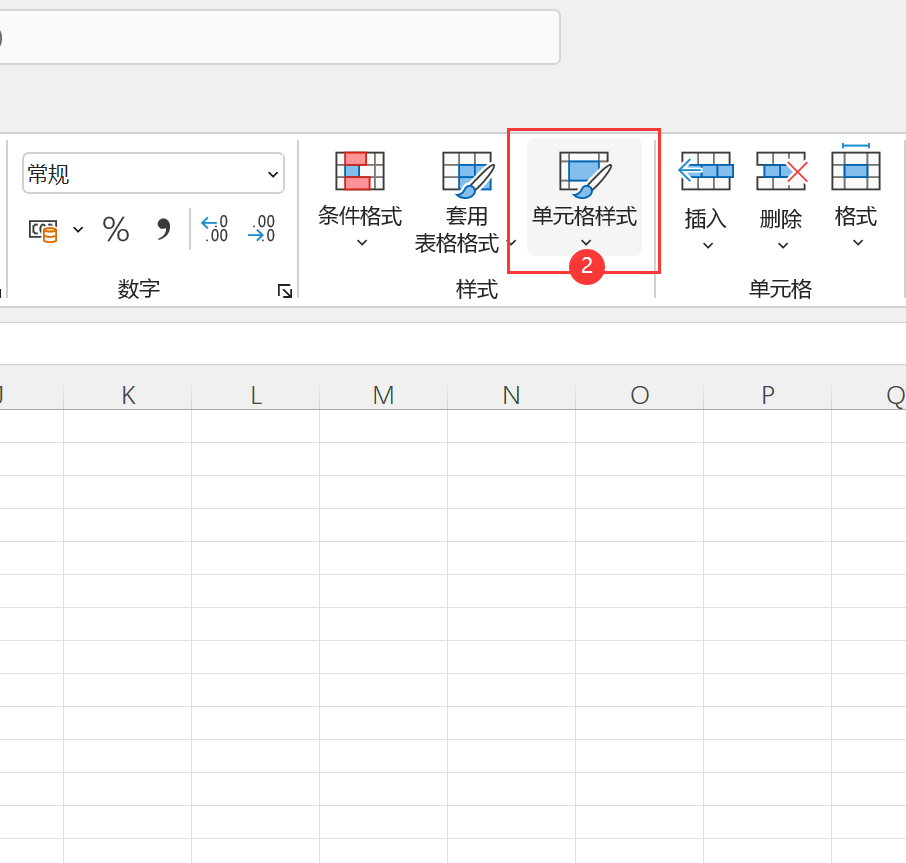Image resolution: width=906 pixels, height=863 pixels.
Task: Expand accounting format options arrow
Action: coord(78,230)
